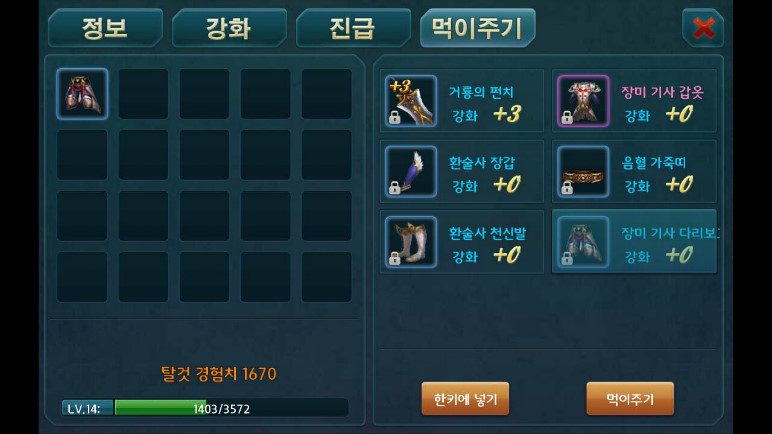
Task: Pick the 환술사 장갑 glove icon
Action: 411,171
